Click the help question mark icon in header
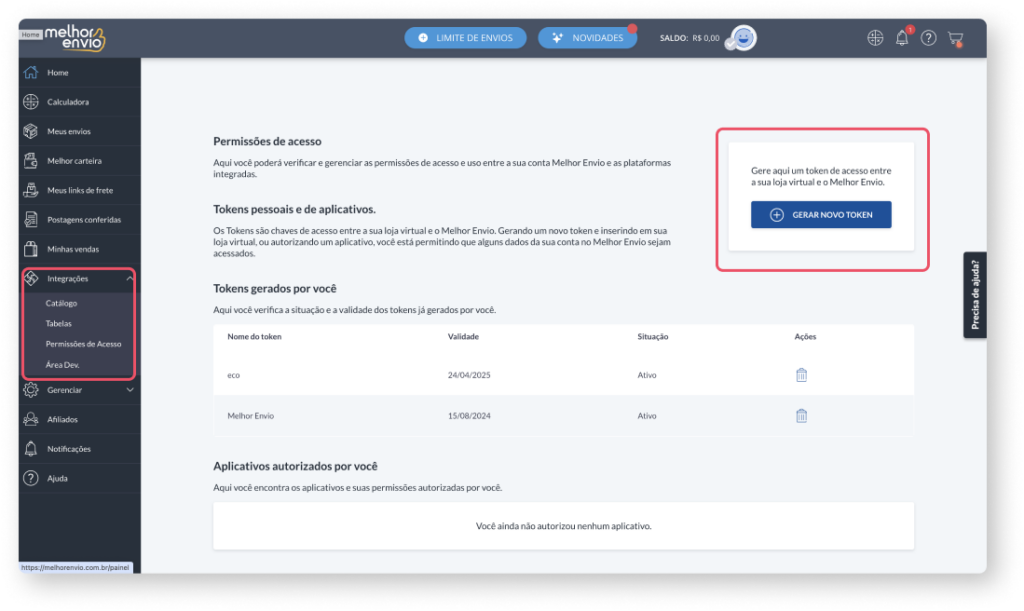The width and height of the screenshot is (1024, 611). click(x=929, y=38)
